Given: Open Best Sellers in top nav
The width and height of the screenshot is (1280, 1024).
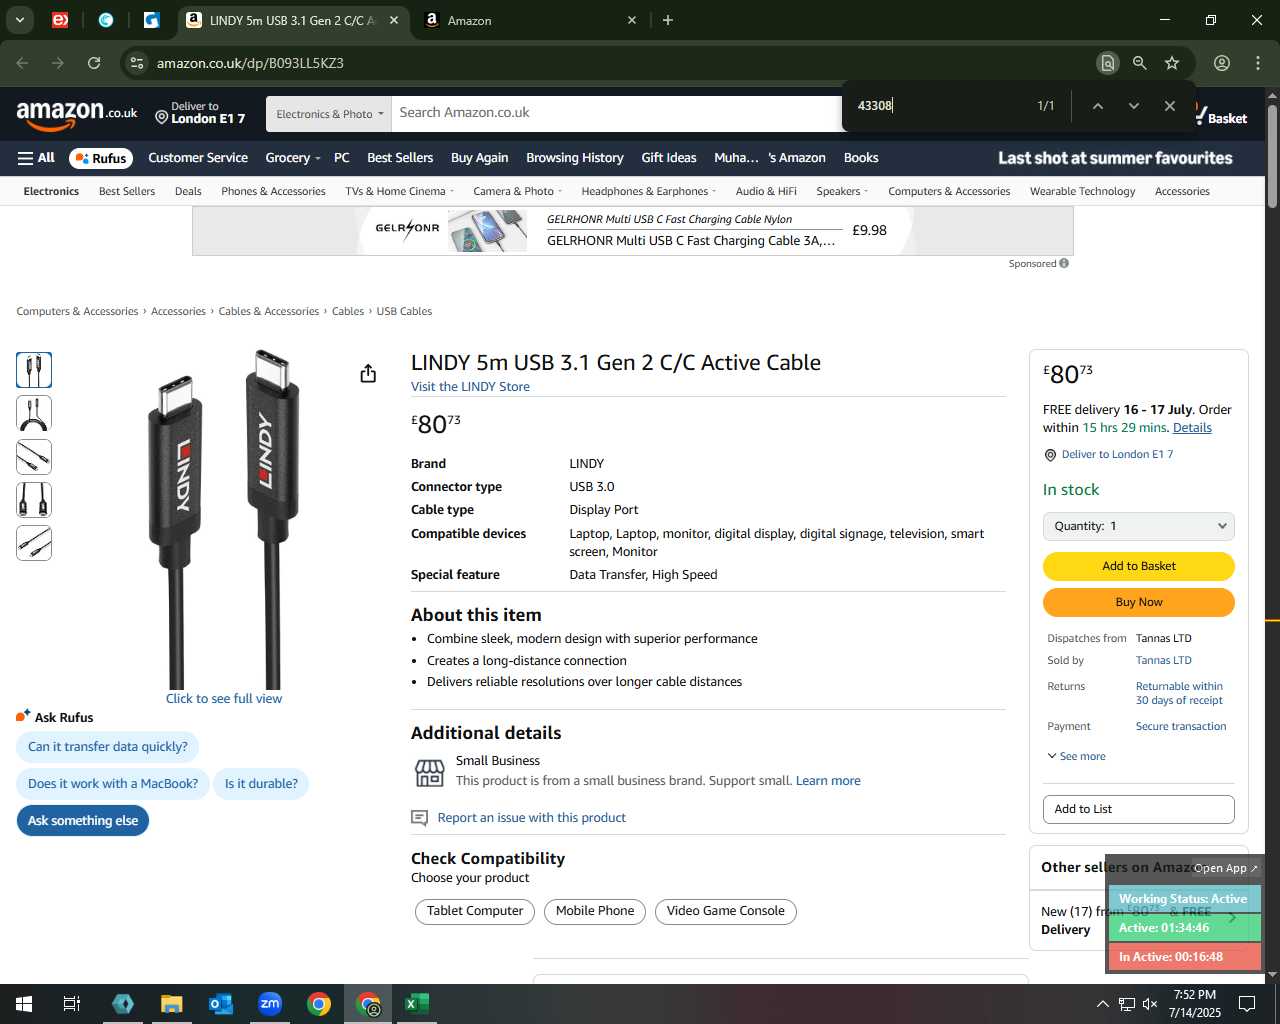Looking at the screenshot, I should pos(400,158).
